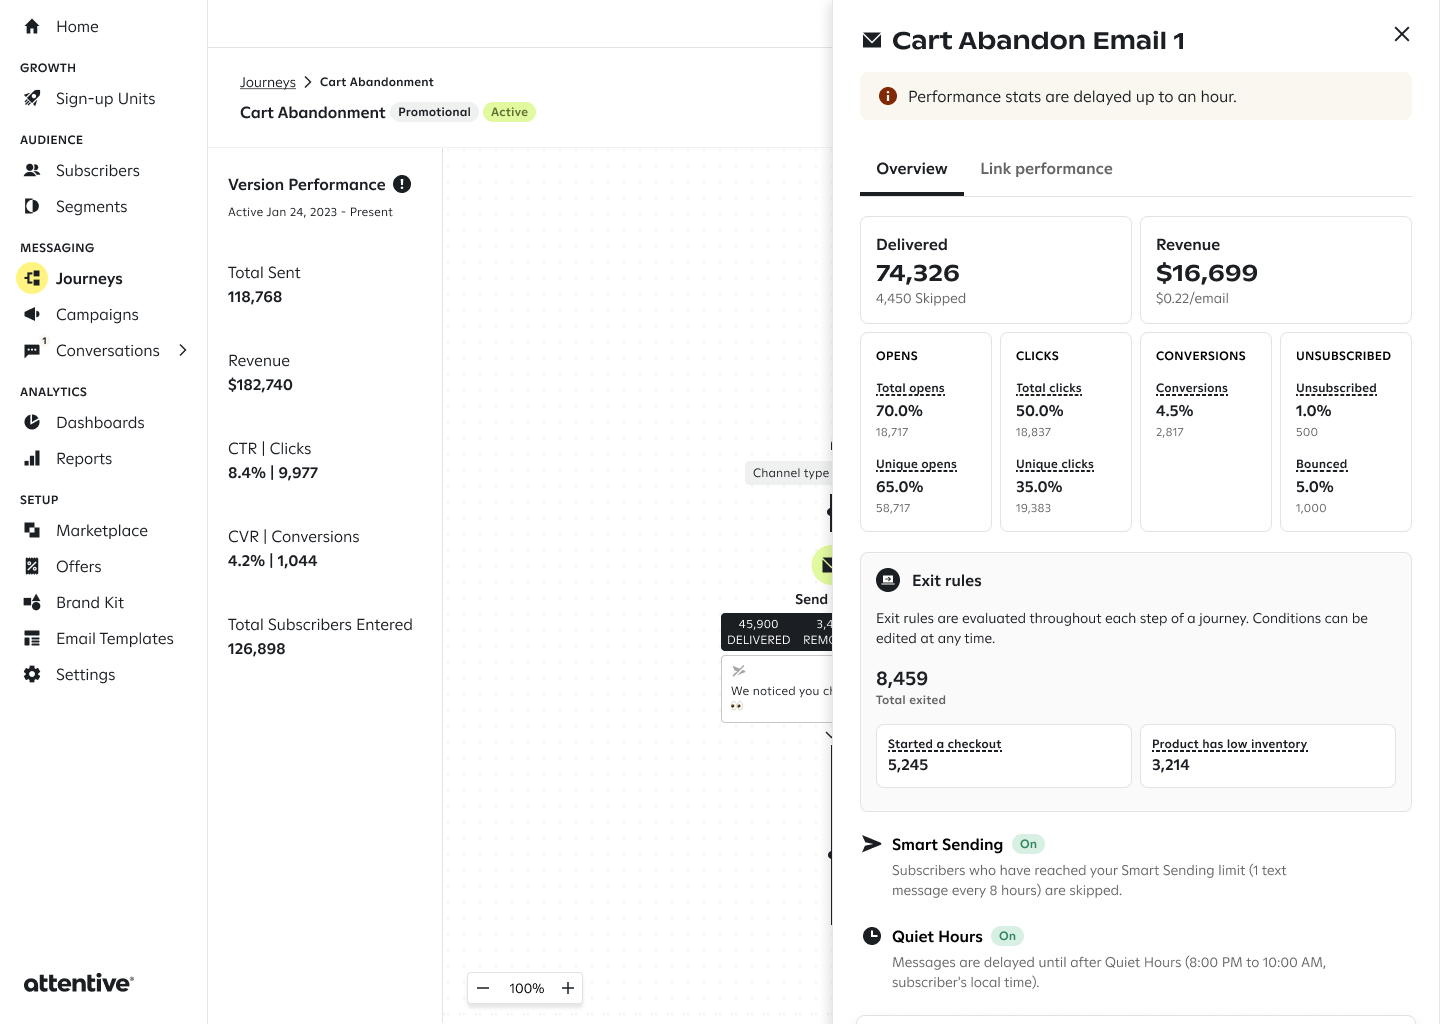Click the Offers icon in sidebar
The height and width of the screenshot is (1024, 1440).
coord(32,566)
